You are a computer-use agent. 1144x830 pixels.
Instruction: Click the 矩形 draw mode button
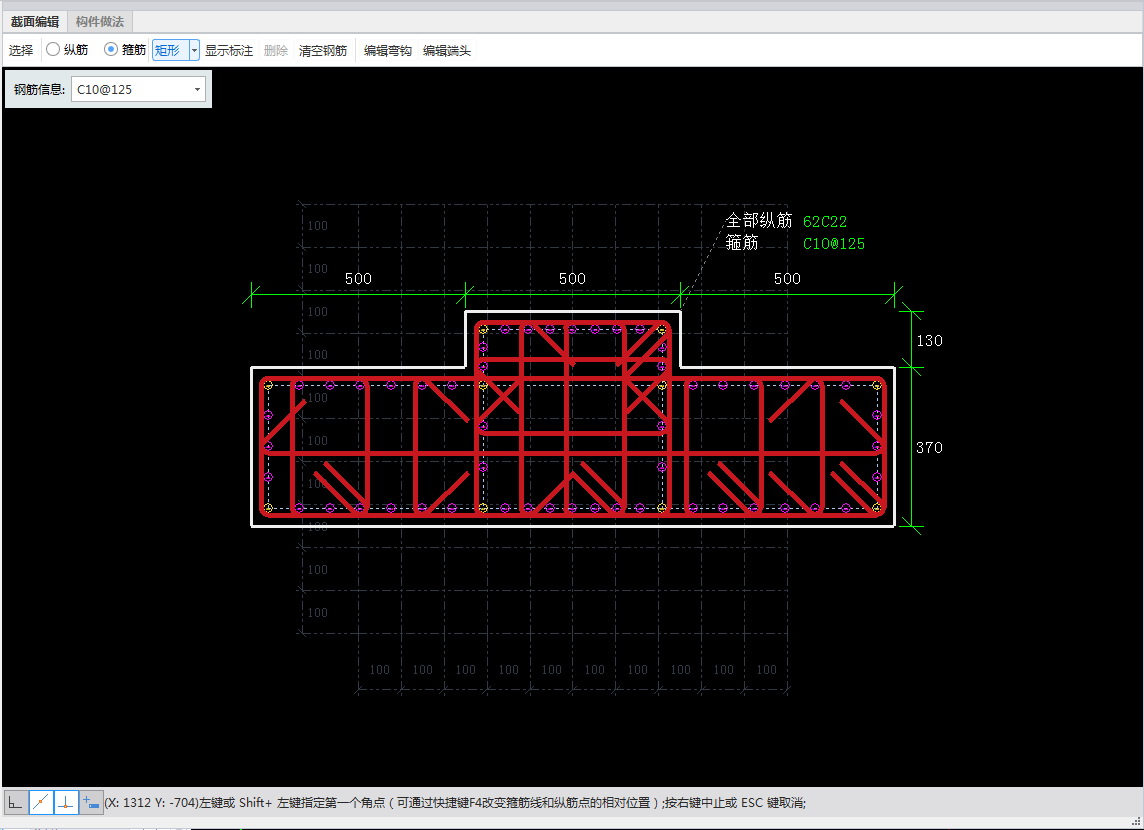[171, 50]
